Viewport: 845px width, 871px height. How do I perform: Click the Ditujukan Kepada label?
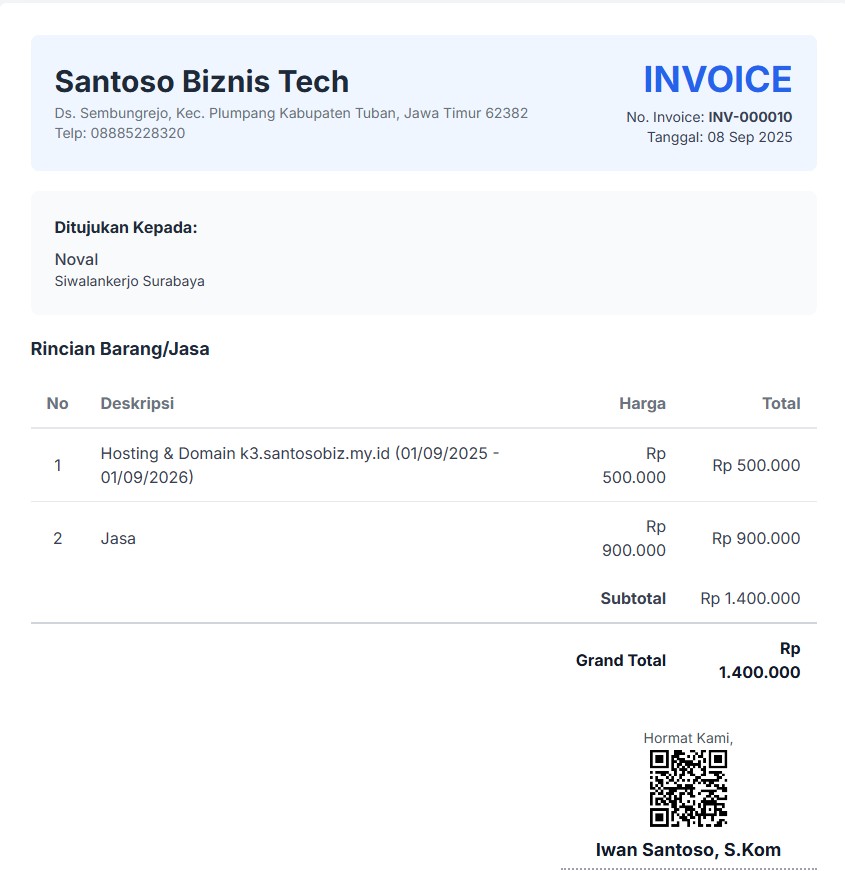click(x=126, y=228)
